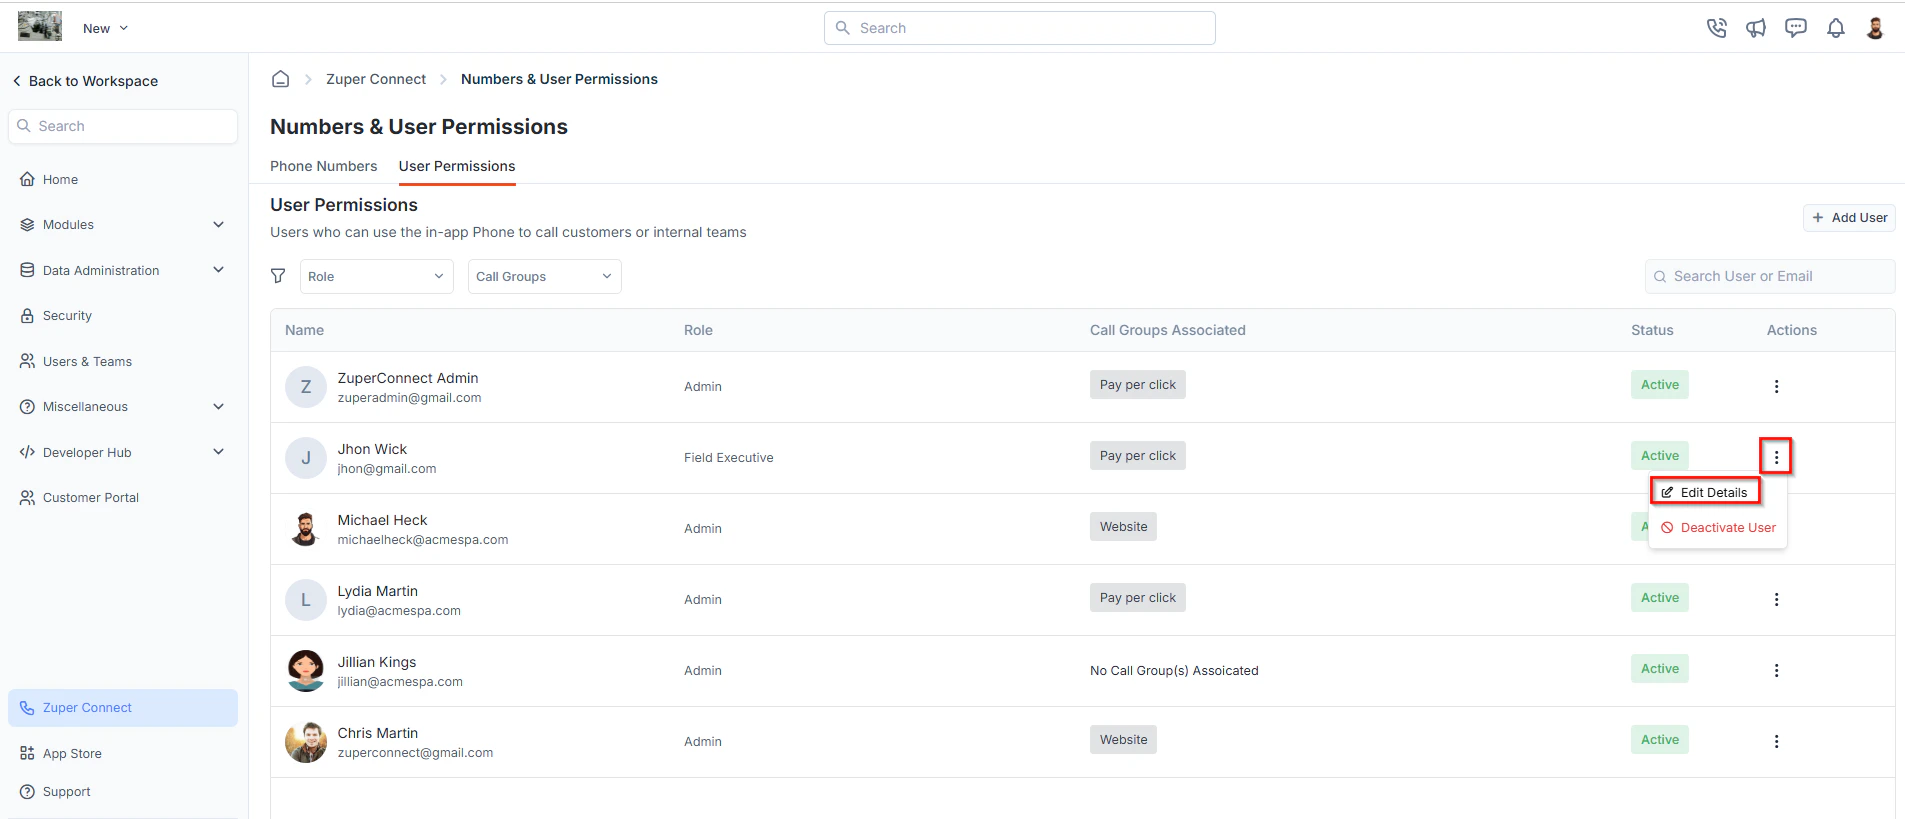
Task: Go Back to Workspace
Action: click(85, 81)
